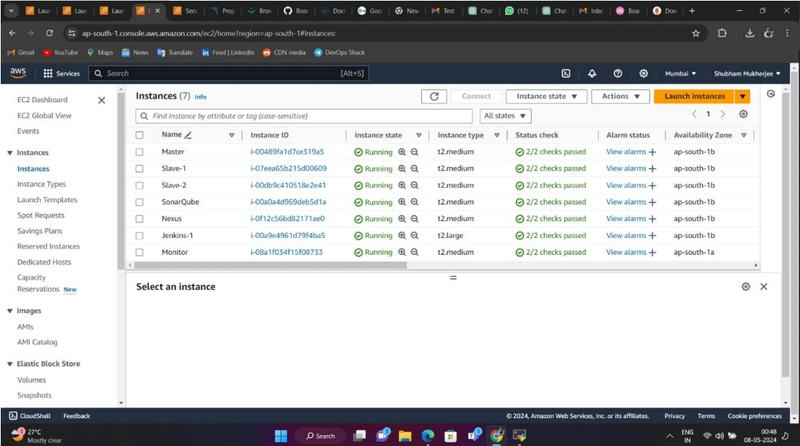Open Launch Templates in sidebar

point(47,200)
